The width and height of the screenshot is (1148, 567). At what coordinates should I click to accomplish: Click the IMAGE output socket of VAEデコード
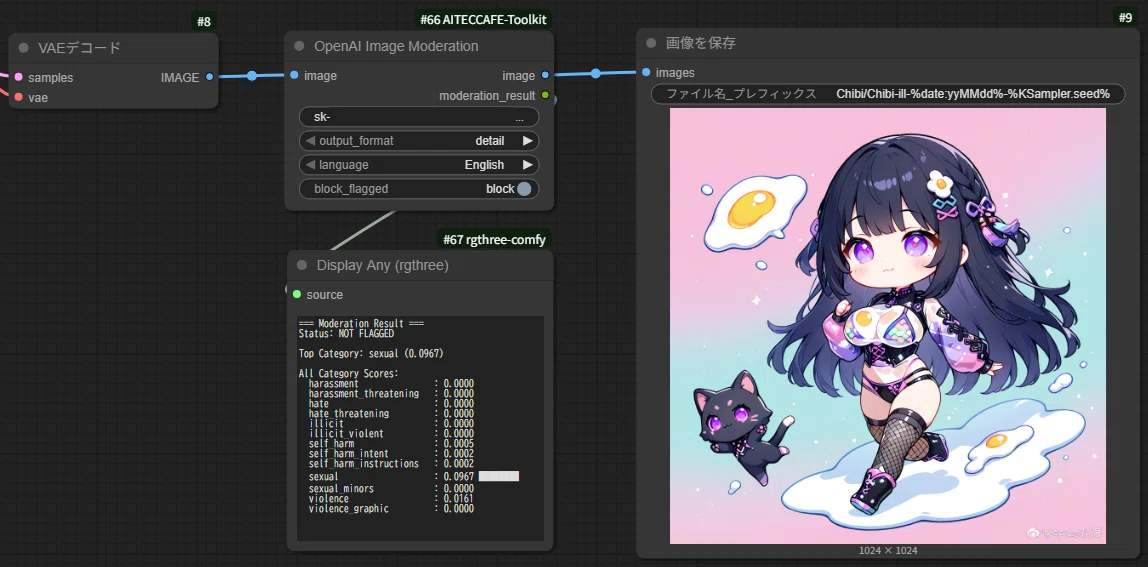click(210, 77)
